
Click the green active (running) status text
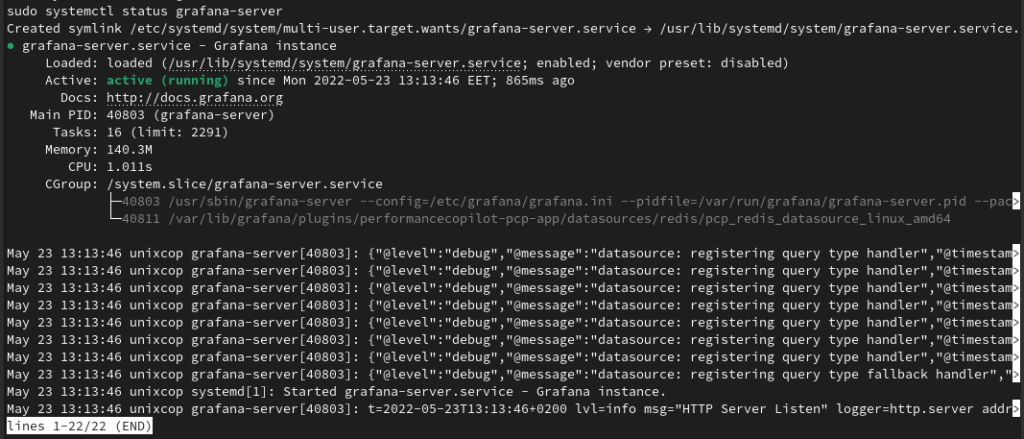click(168, 80)
